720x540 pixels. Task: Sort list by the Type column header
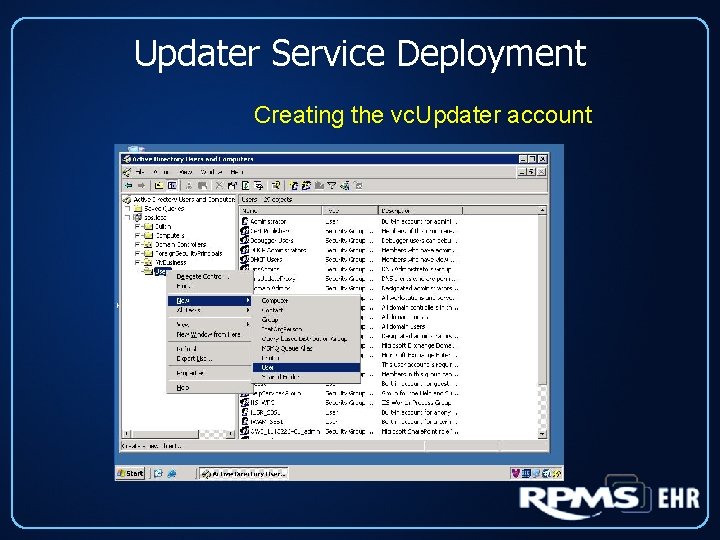(350, 211)
